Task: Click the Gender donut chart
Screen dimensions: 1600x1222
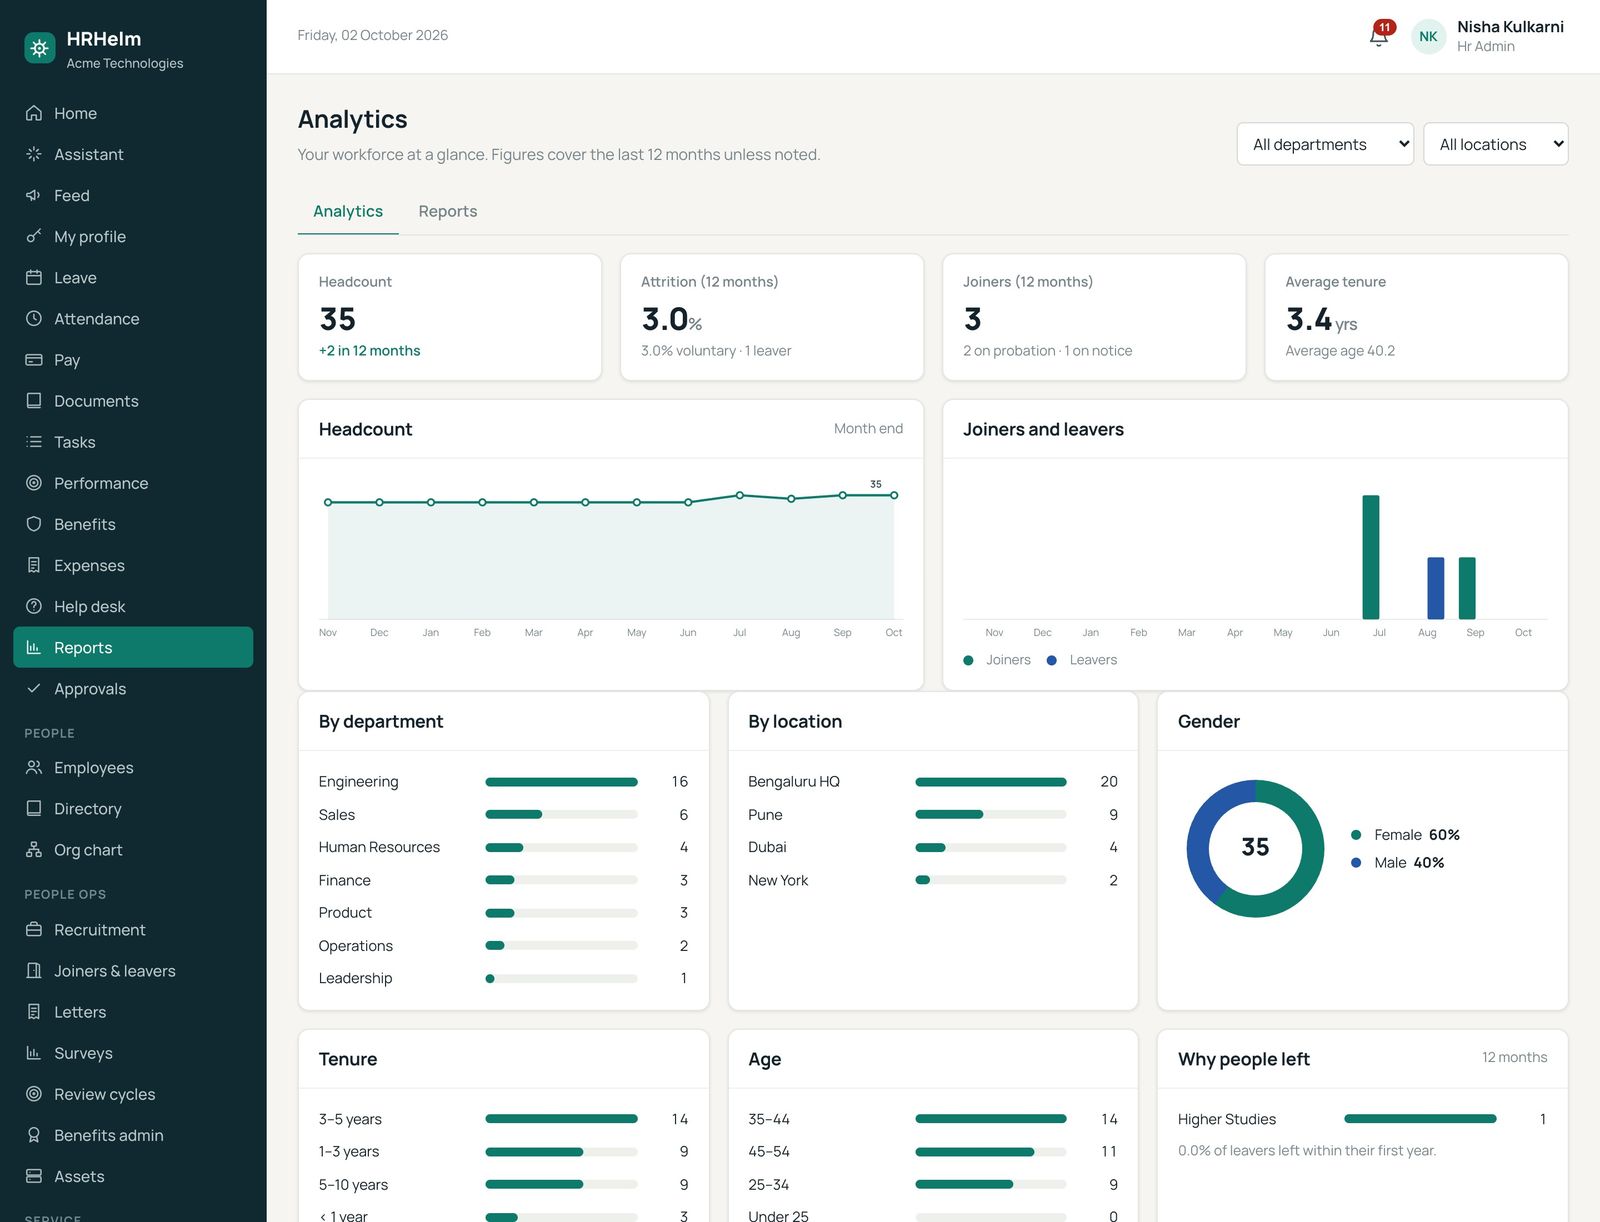Action: coord(1255,848)
